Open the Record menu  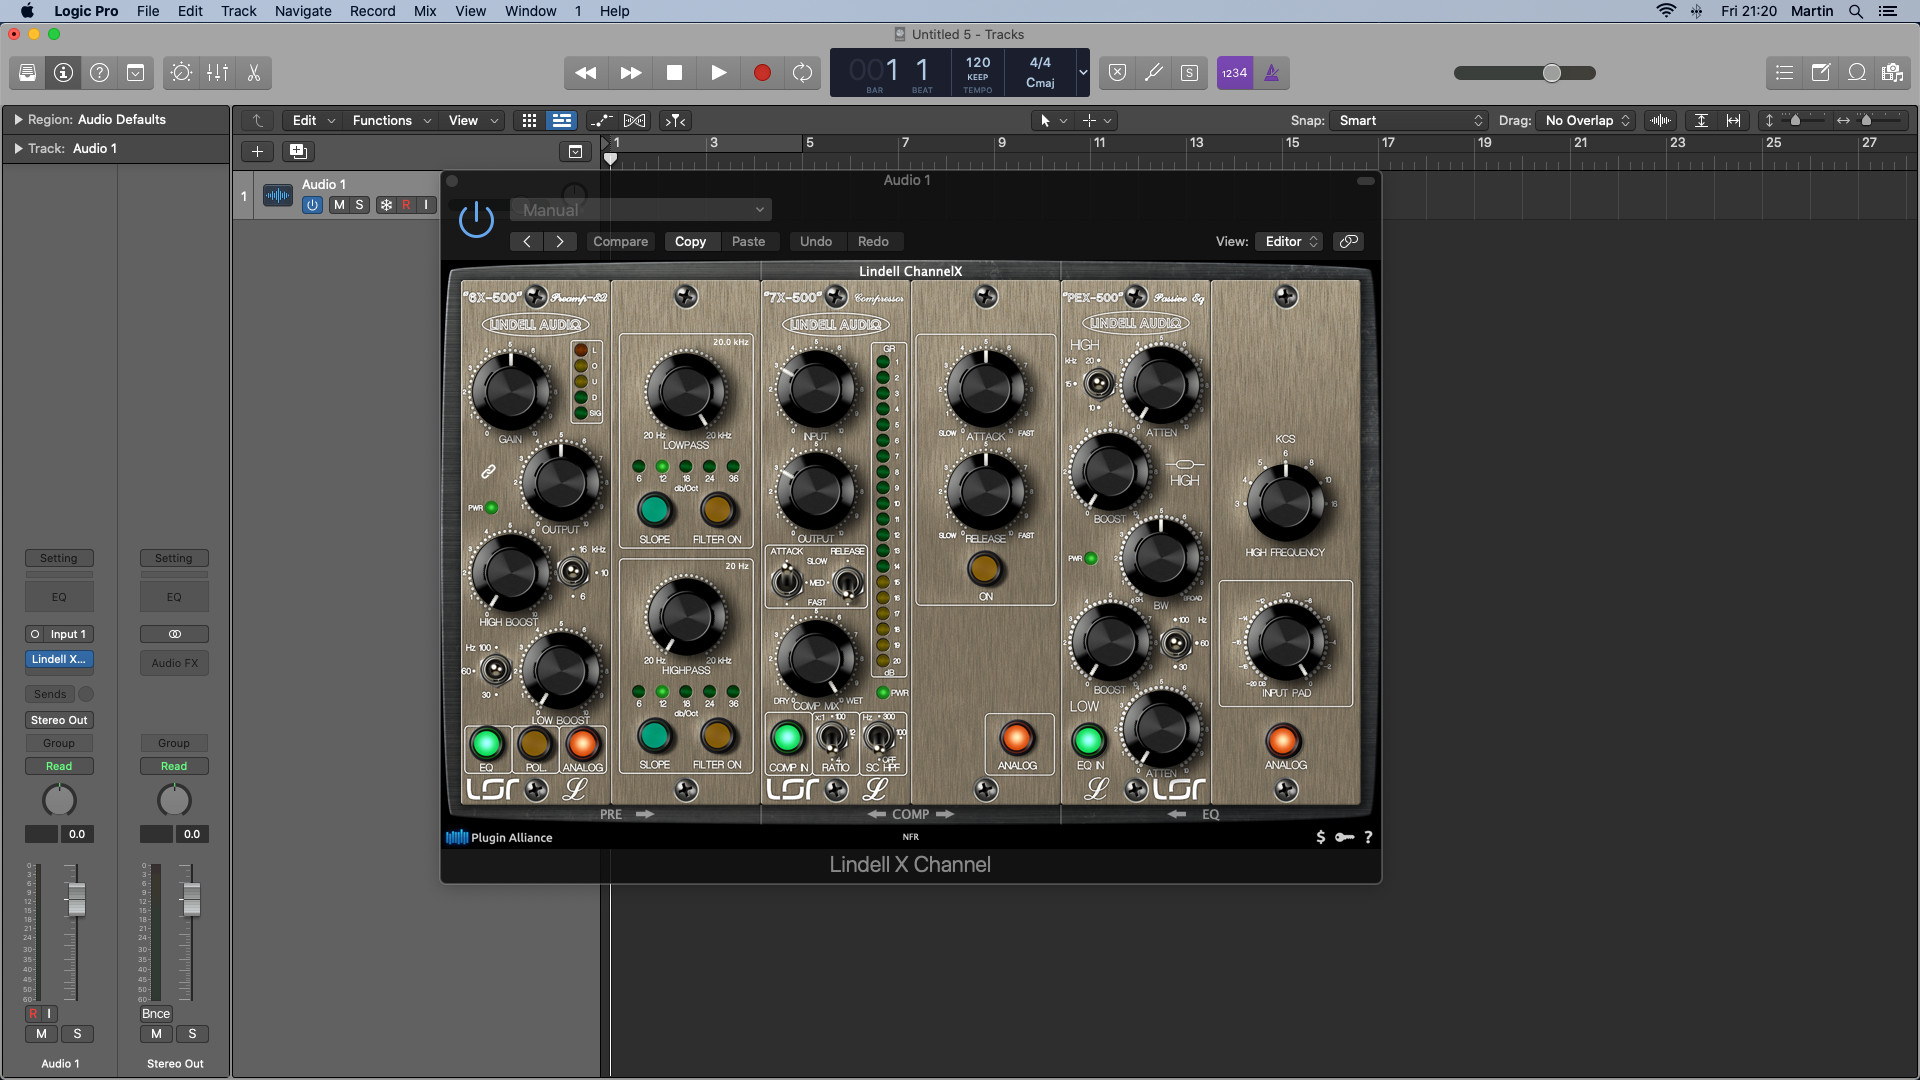pyautogui.click(x=372, y=11)
